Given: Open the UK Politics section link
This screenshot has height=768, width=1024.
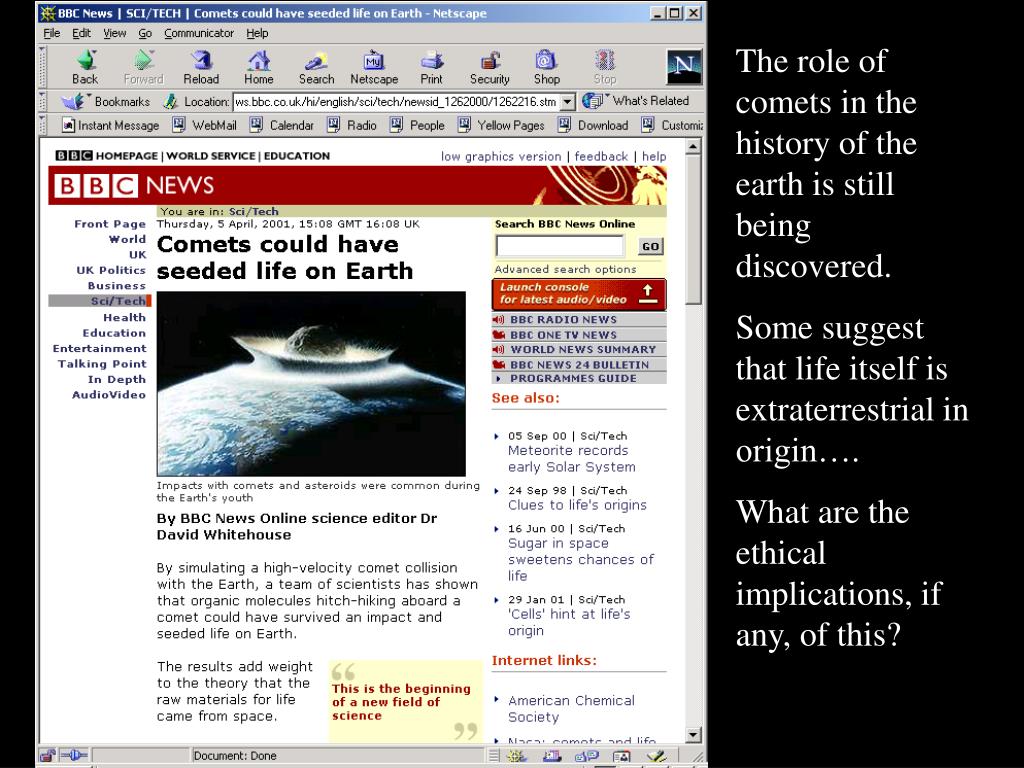Looking at the screenshot, I should [111, 270].
